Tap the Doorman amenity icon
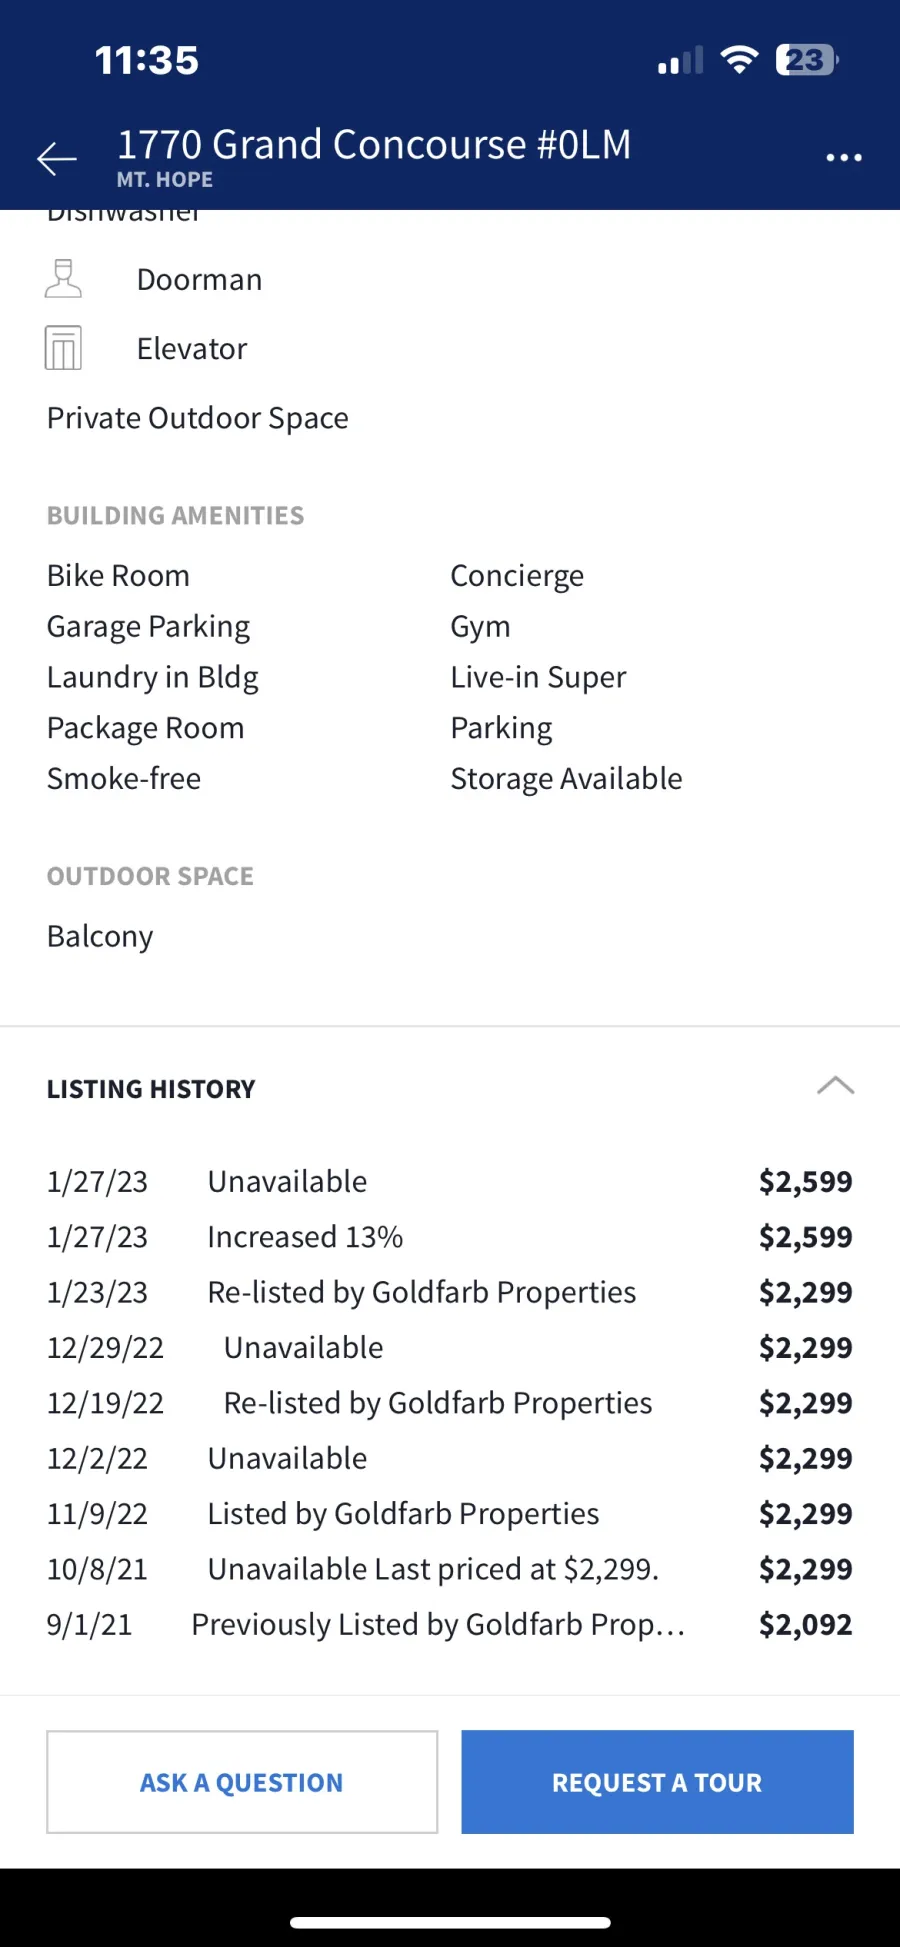Screen dimensions: 900x1947 [63, 279]
